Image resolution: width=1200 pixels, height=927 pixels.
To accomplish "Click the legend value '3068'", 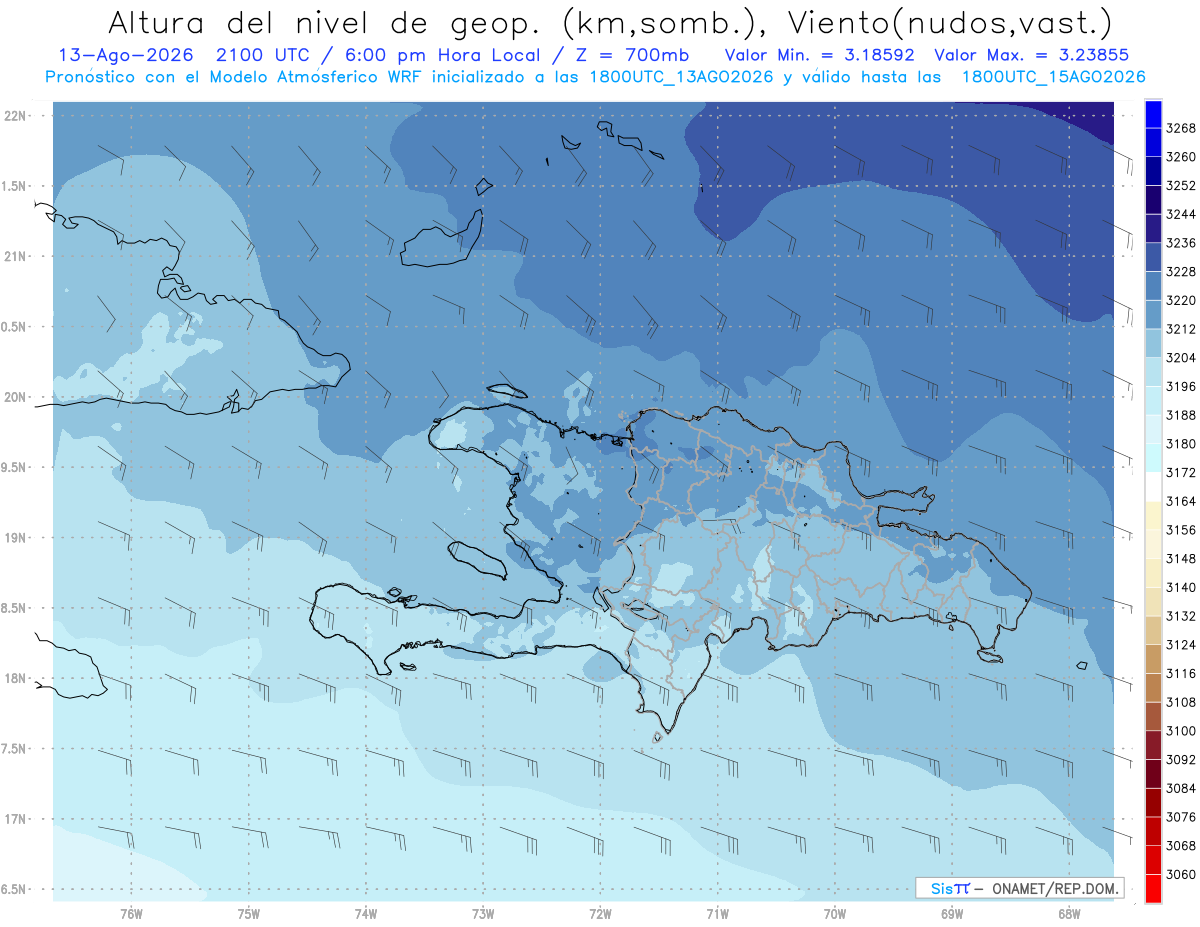I will [1180, 846].
